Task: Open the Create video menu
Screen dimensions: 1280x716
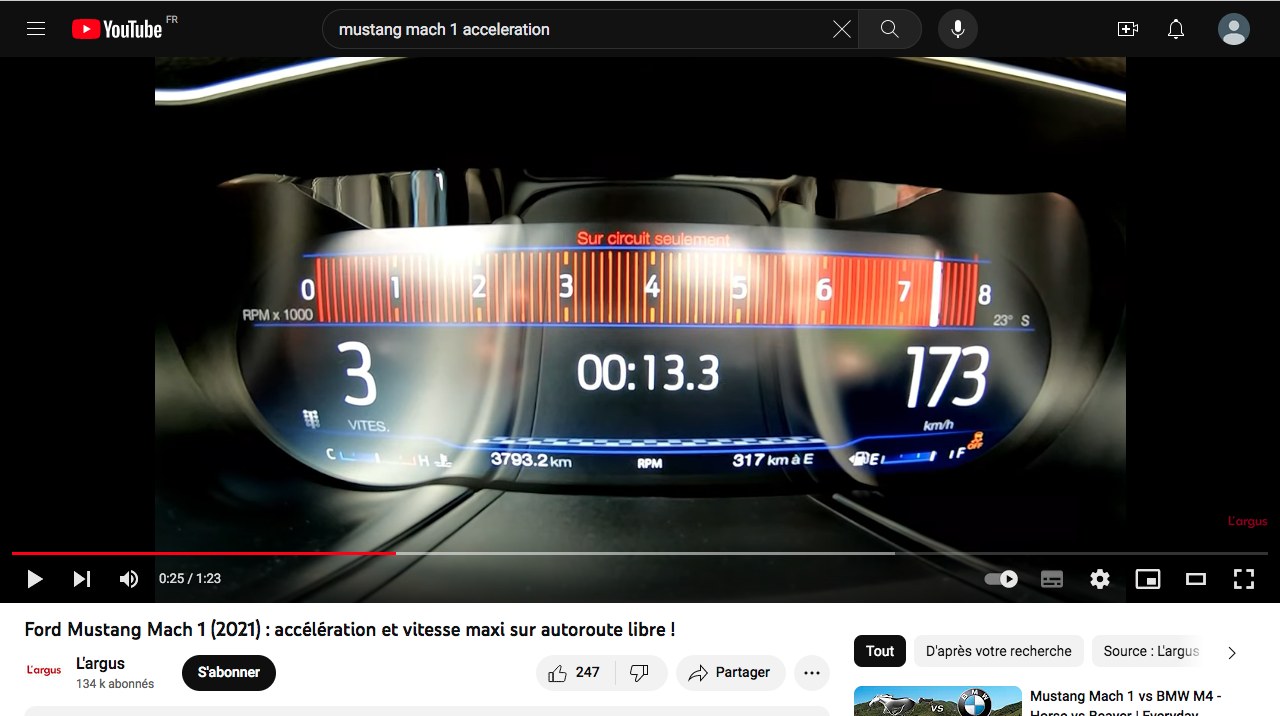Action: 1128,29
